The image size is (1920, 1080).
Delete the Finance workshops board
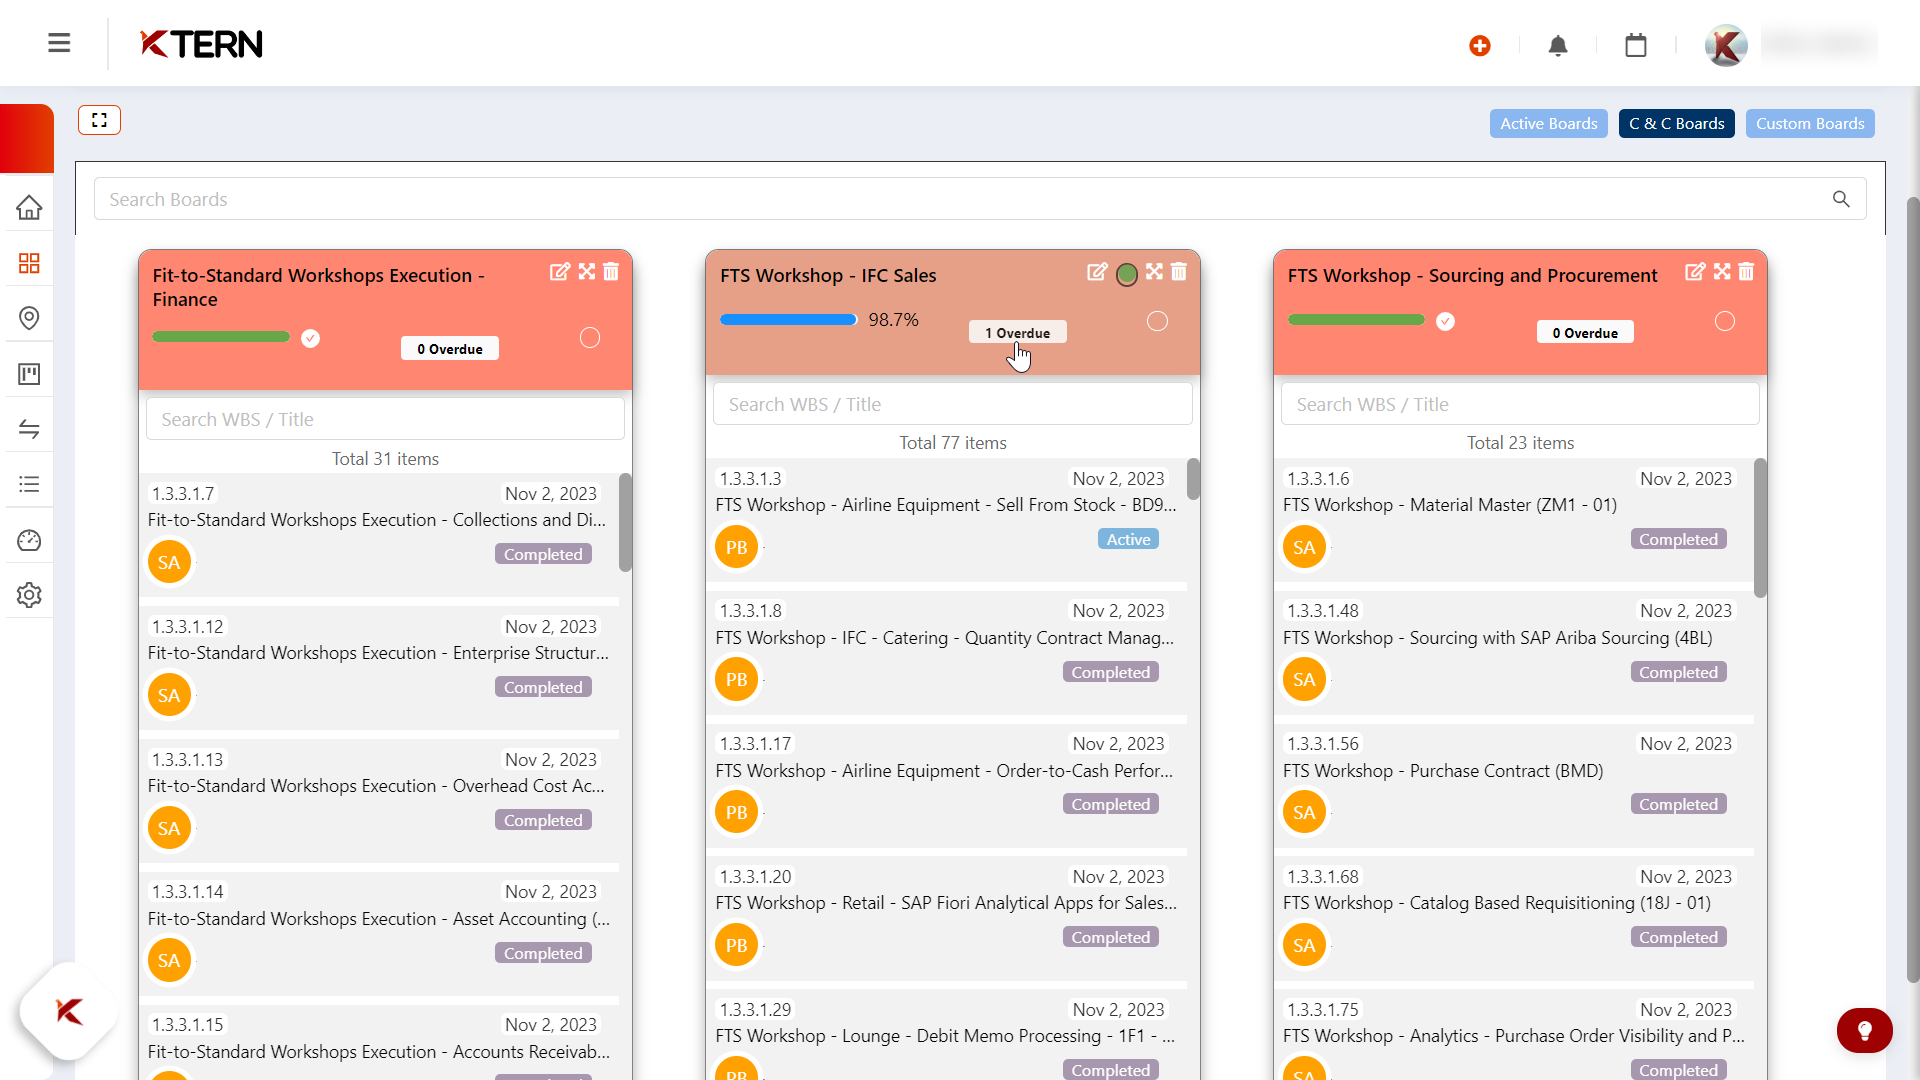(611, 272)
